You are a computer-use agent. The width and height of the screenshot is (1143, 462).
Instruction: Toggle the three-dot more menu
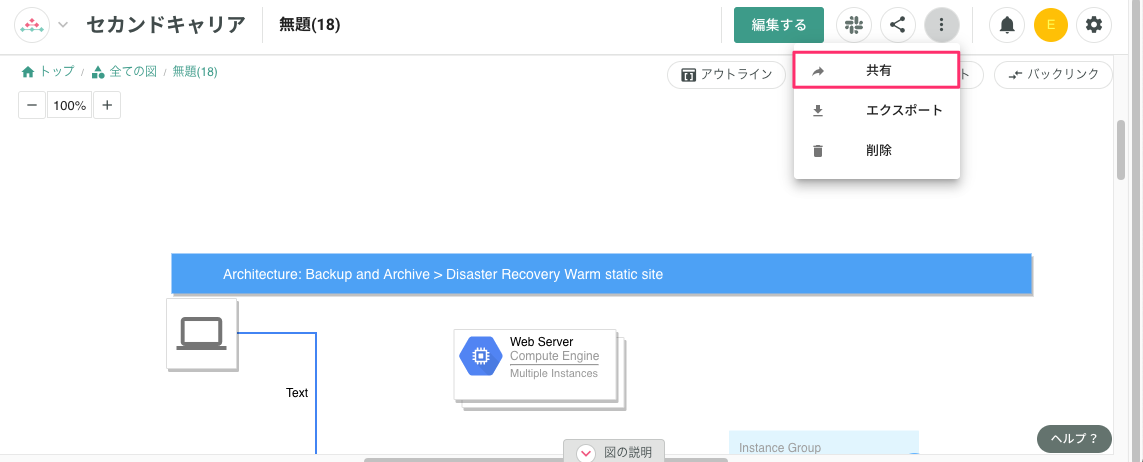942,25
